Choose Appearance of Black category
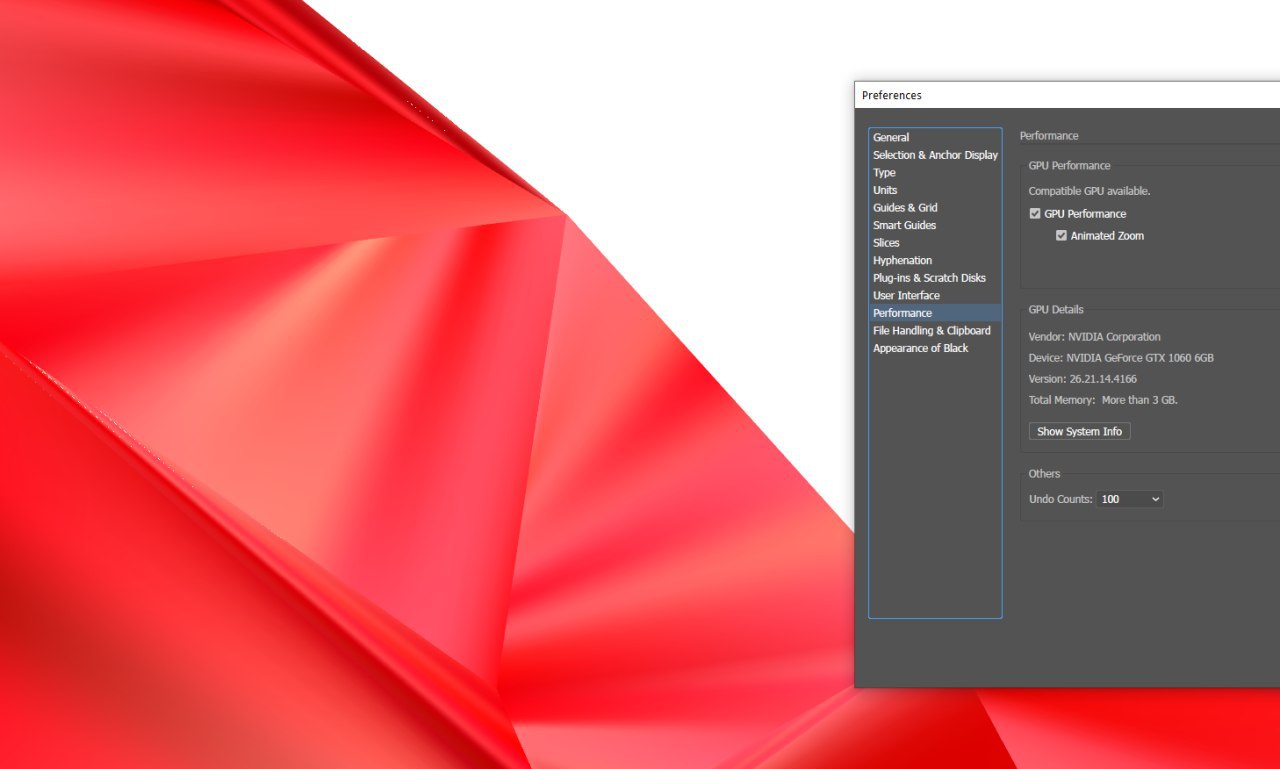1280x769 pixels. point(935,348)
